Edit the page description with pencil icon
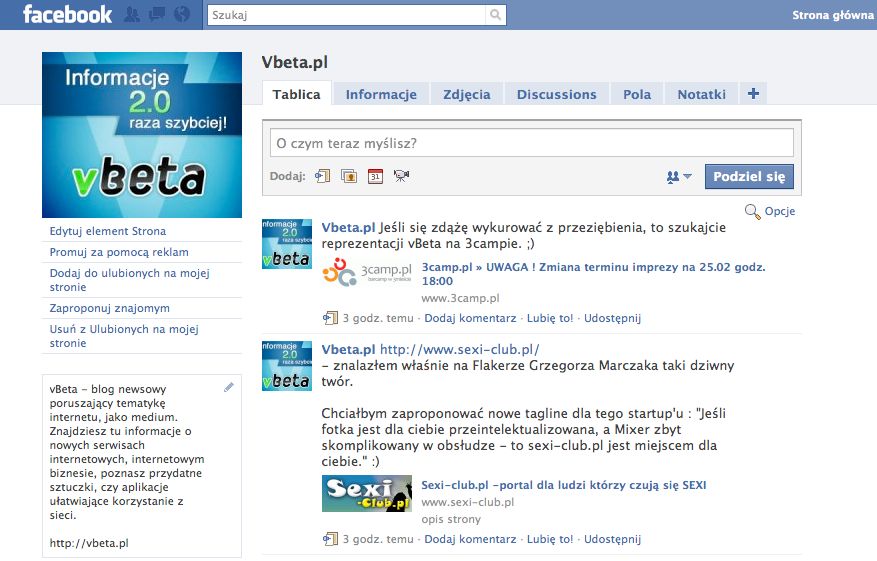Screen dimensions: 877x561 (229, 387)
